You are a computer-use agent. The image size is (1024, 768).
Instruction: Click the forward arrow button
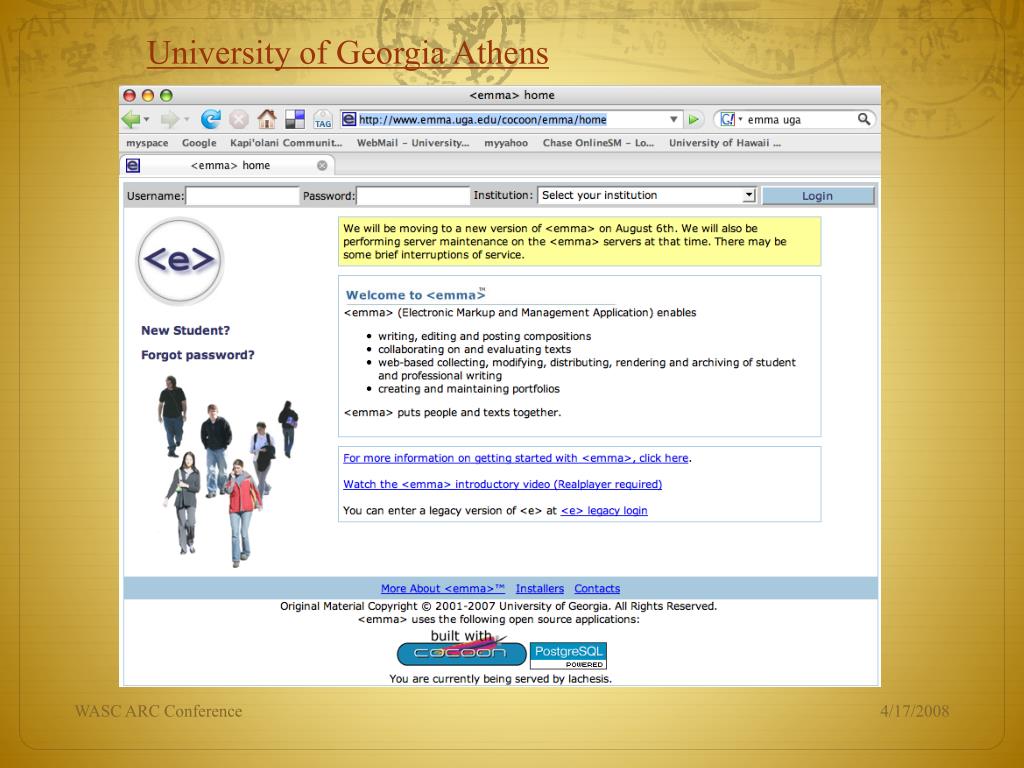click(169, 120)
